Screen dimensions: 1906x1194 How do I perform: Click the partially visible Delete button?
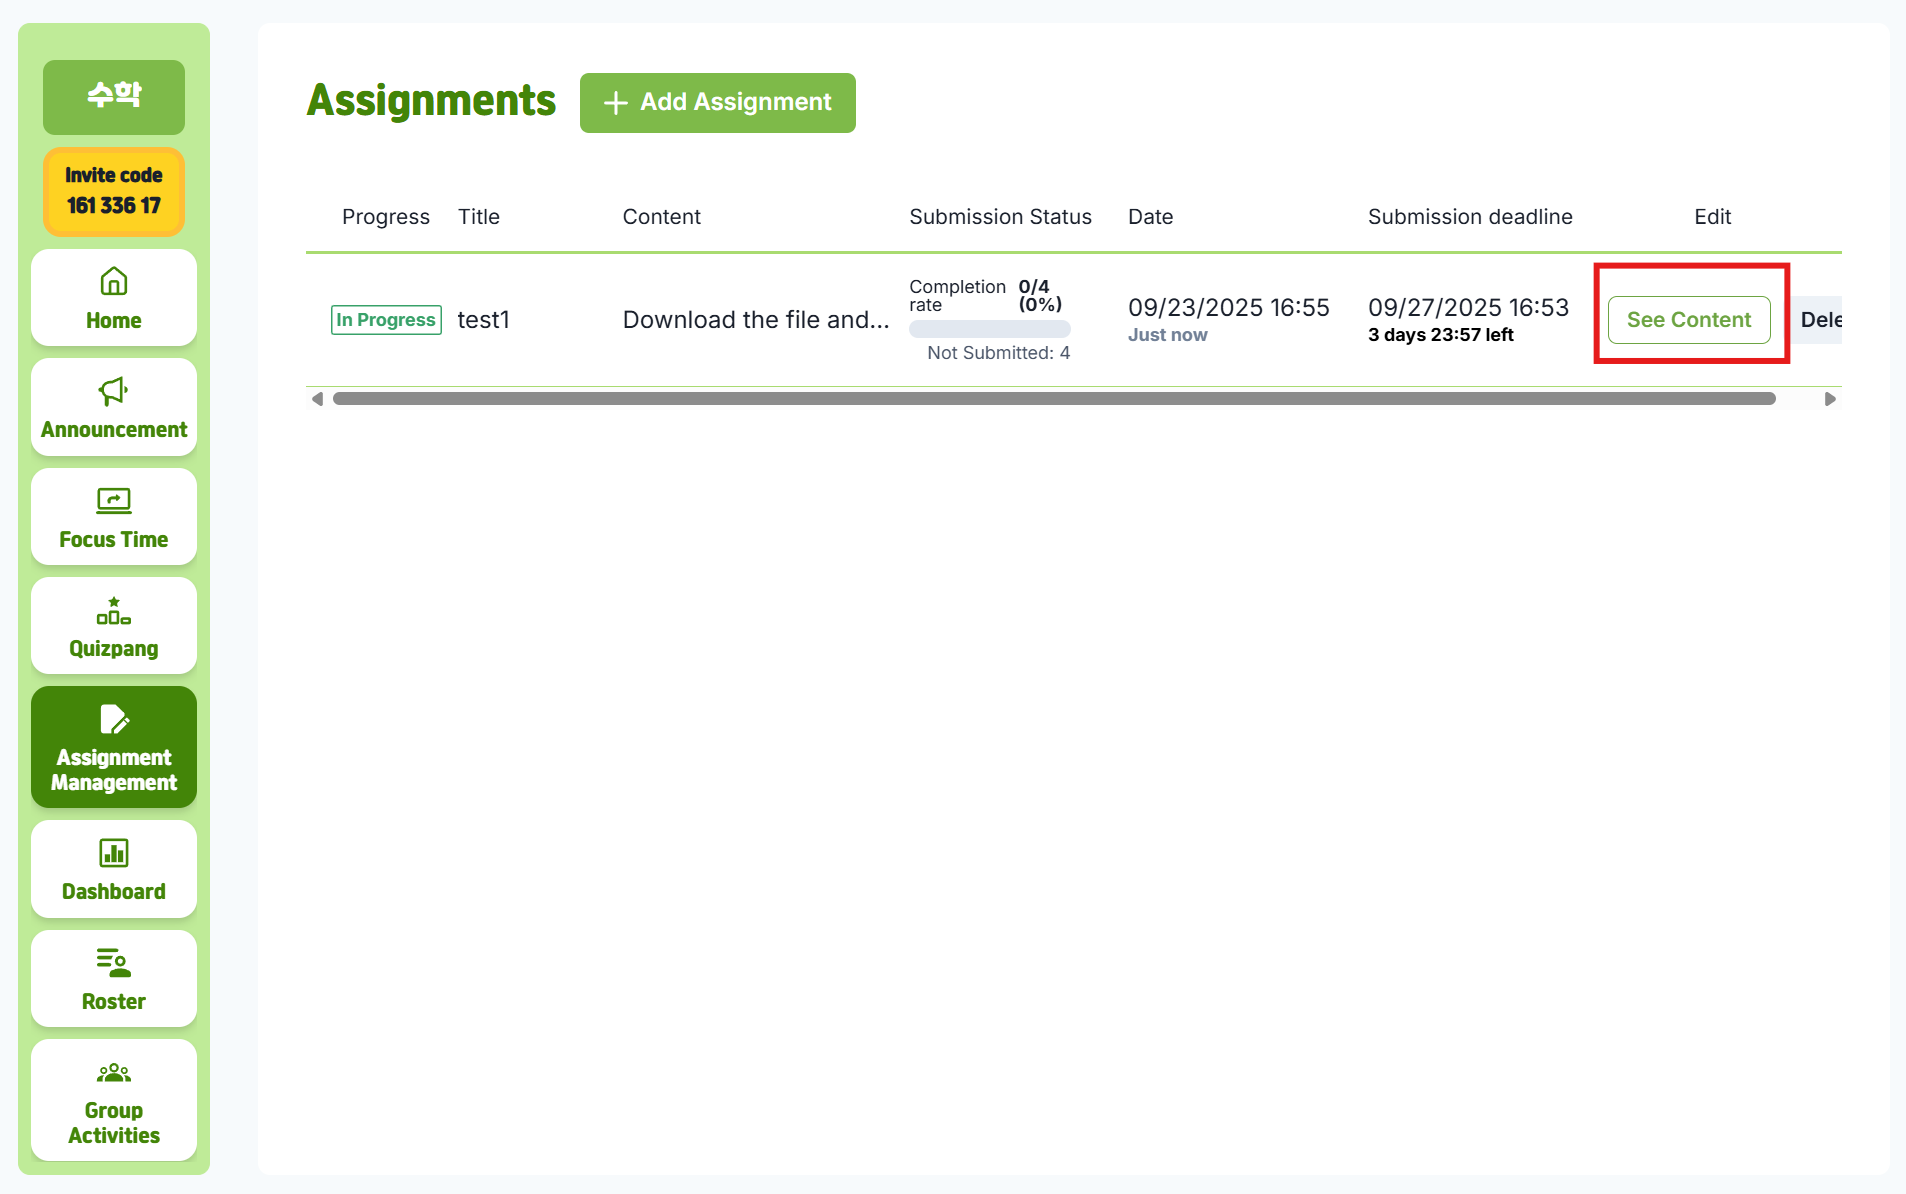1819,320
